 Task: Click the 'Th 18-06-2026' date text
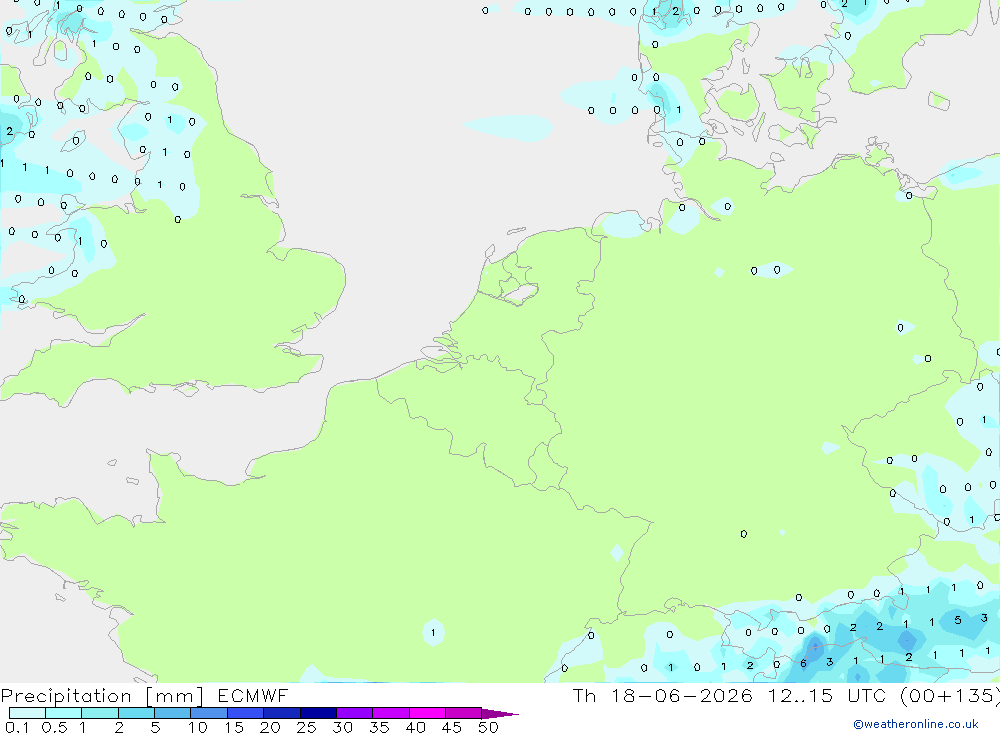tap(663, 695)
